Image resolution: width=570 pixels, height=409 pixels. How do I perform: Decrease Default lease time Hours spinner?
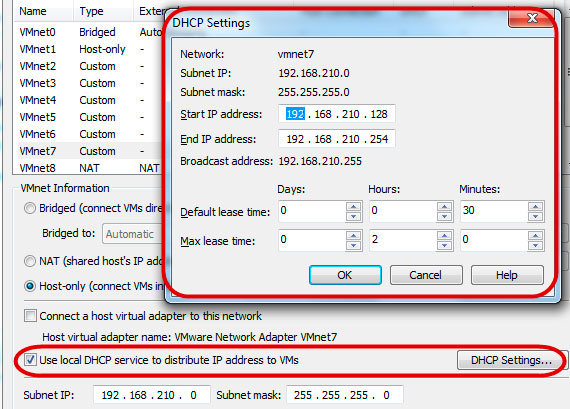pyautogui.click(x=444, y=217)
